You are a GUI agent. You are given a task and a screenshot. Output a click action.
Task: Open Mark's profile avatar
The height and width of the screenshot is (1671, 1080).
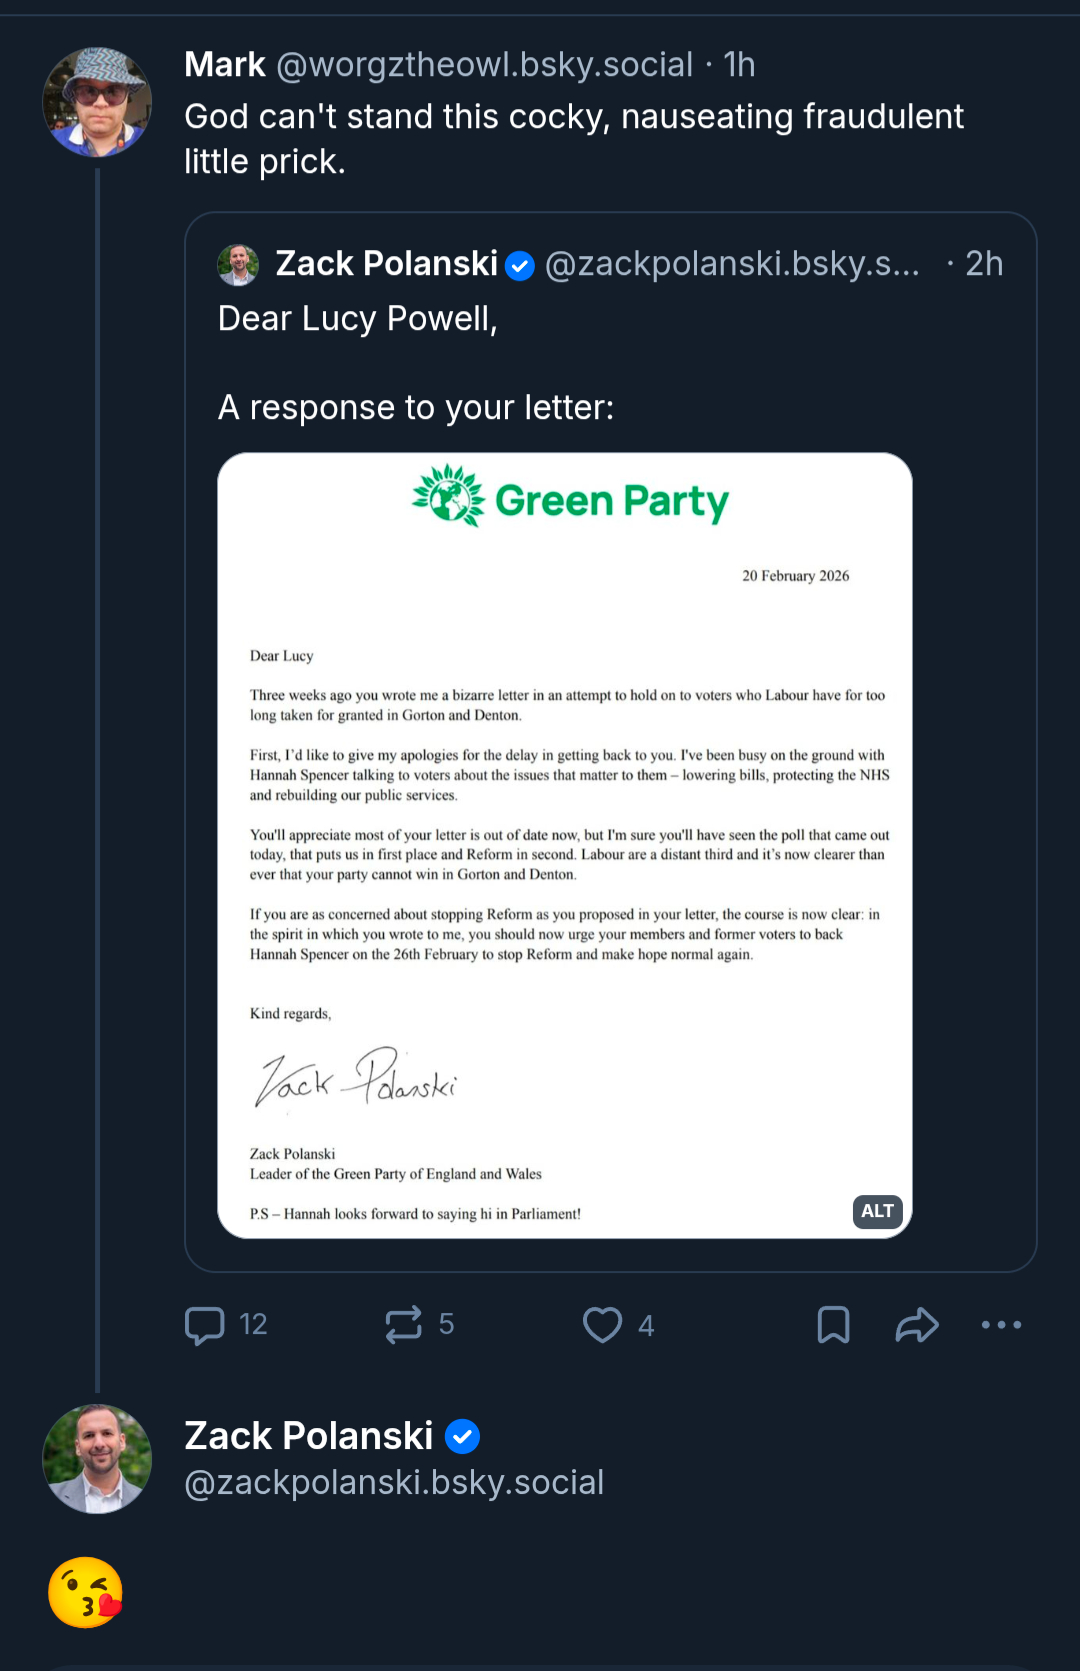click(x=97, y=102)
